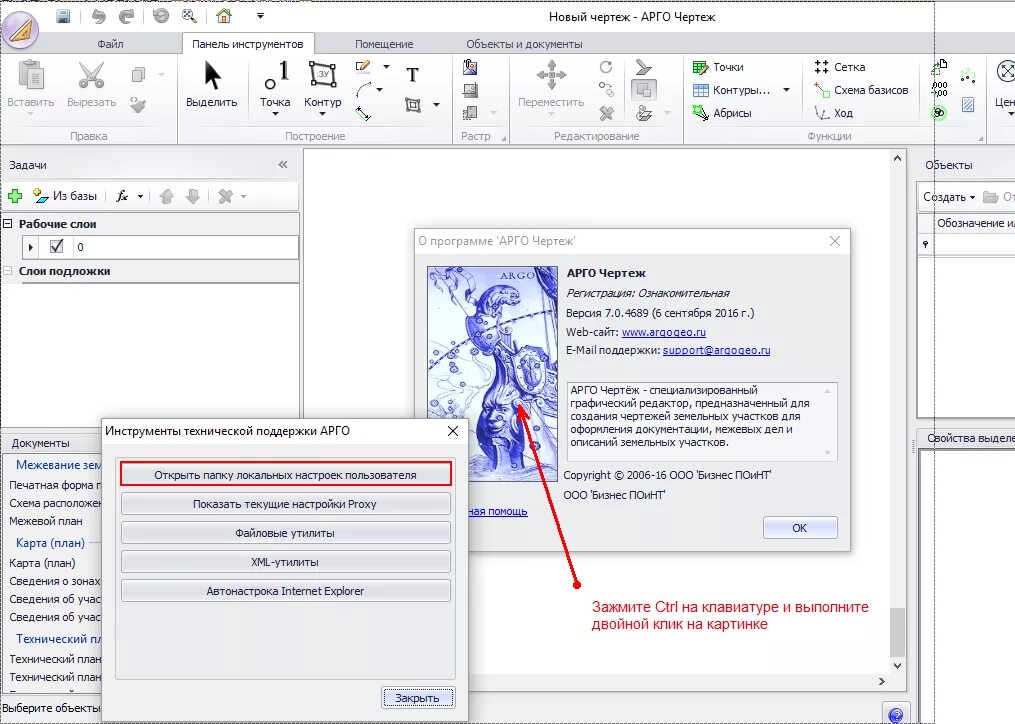Click the XML-утилиты button

click(x=285, y=562)
